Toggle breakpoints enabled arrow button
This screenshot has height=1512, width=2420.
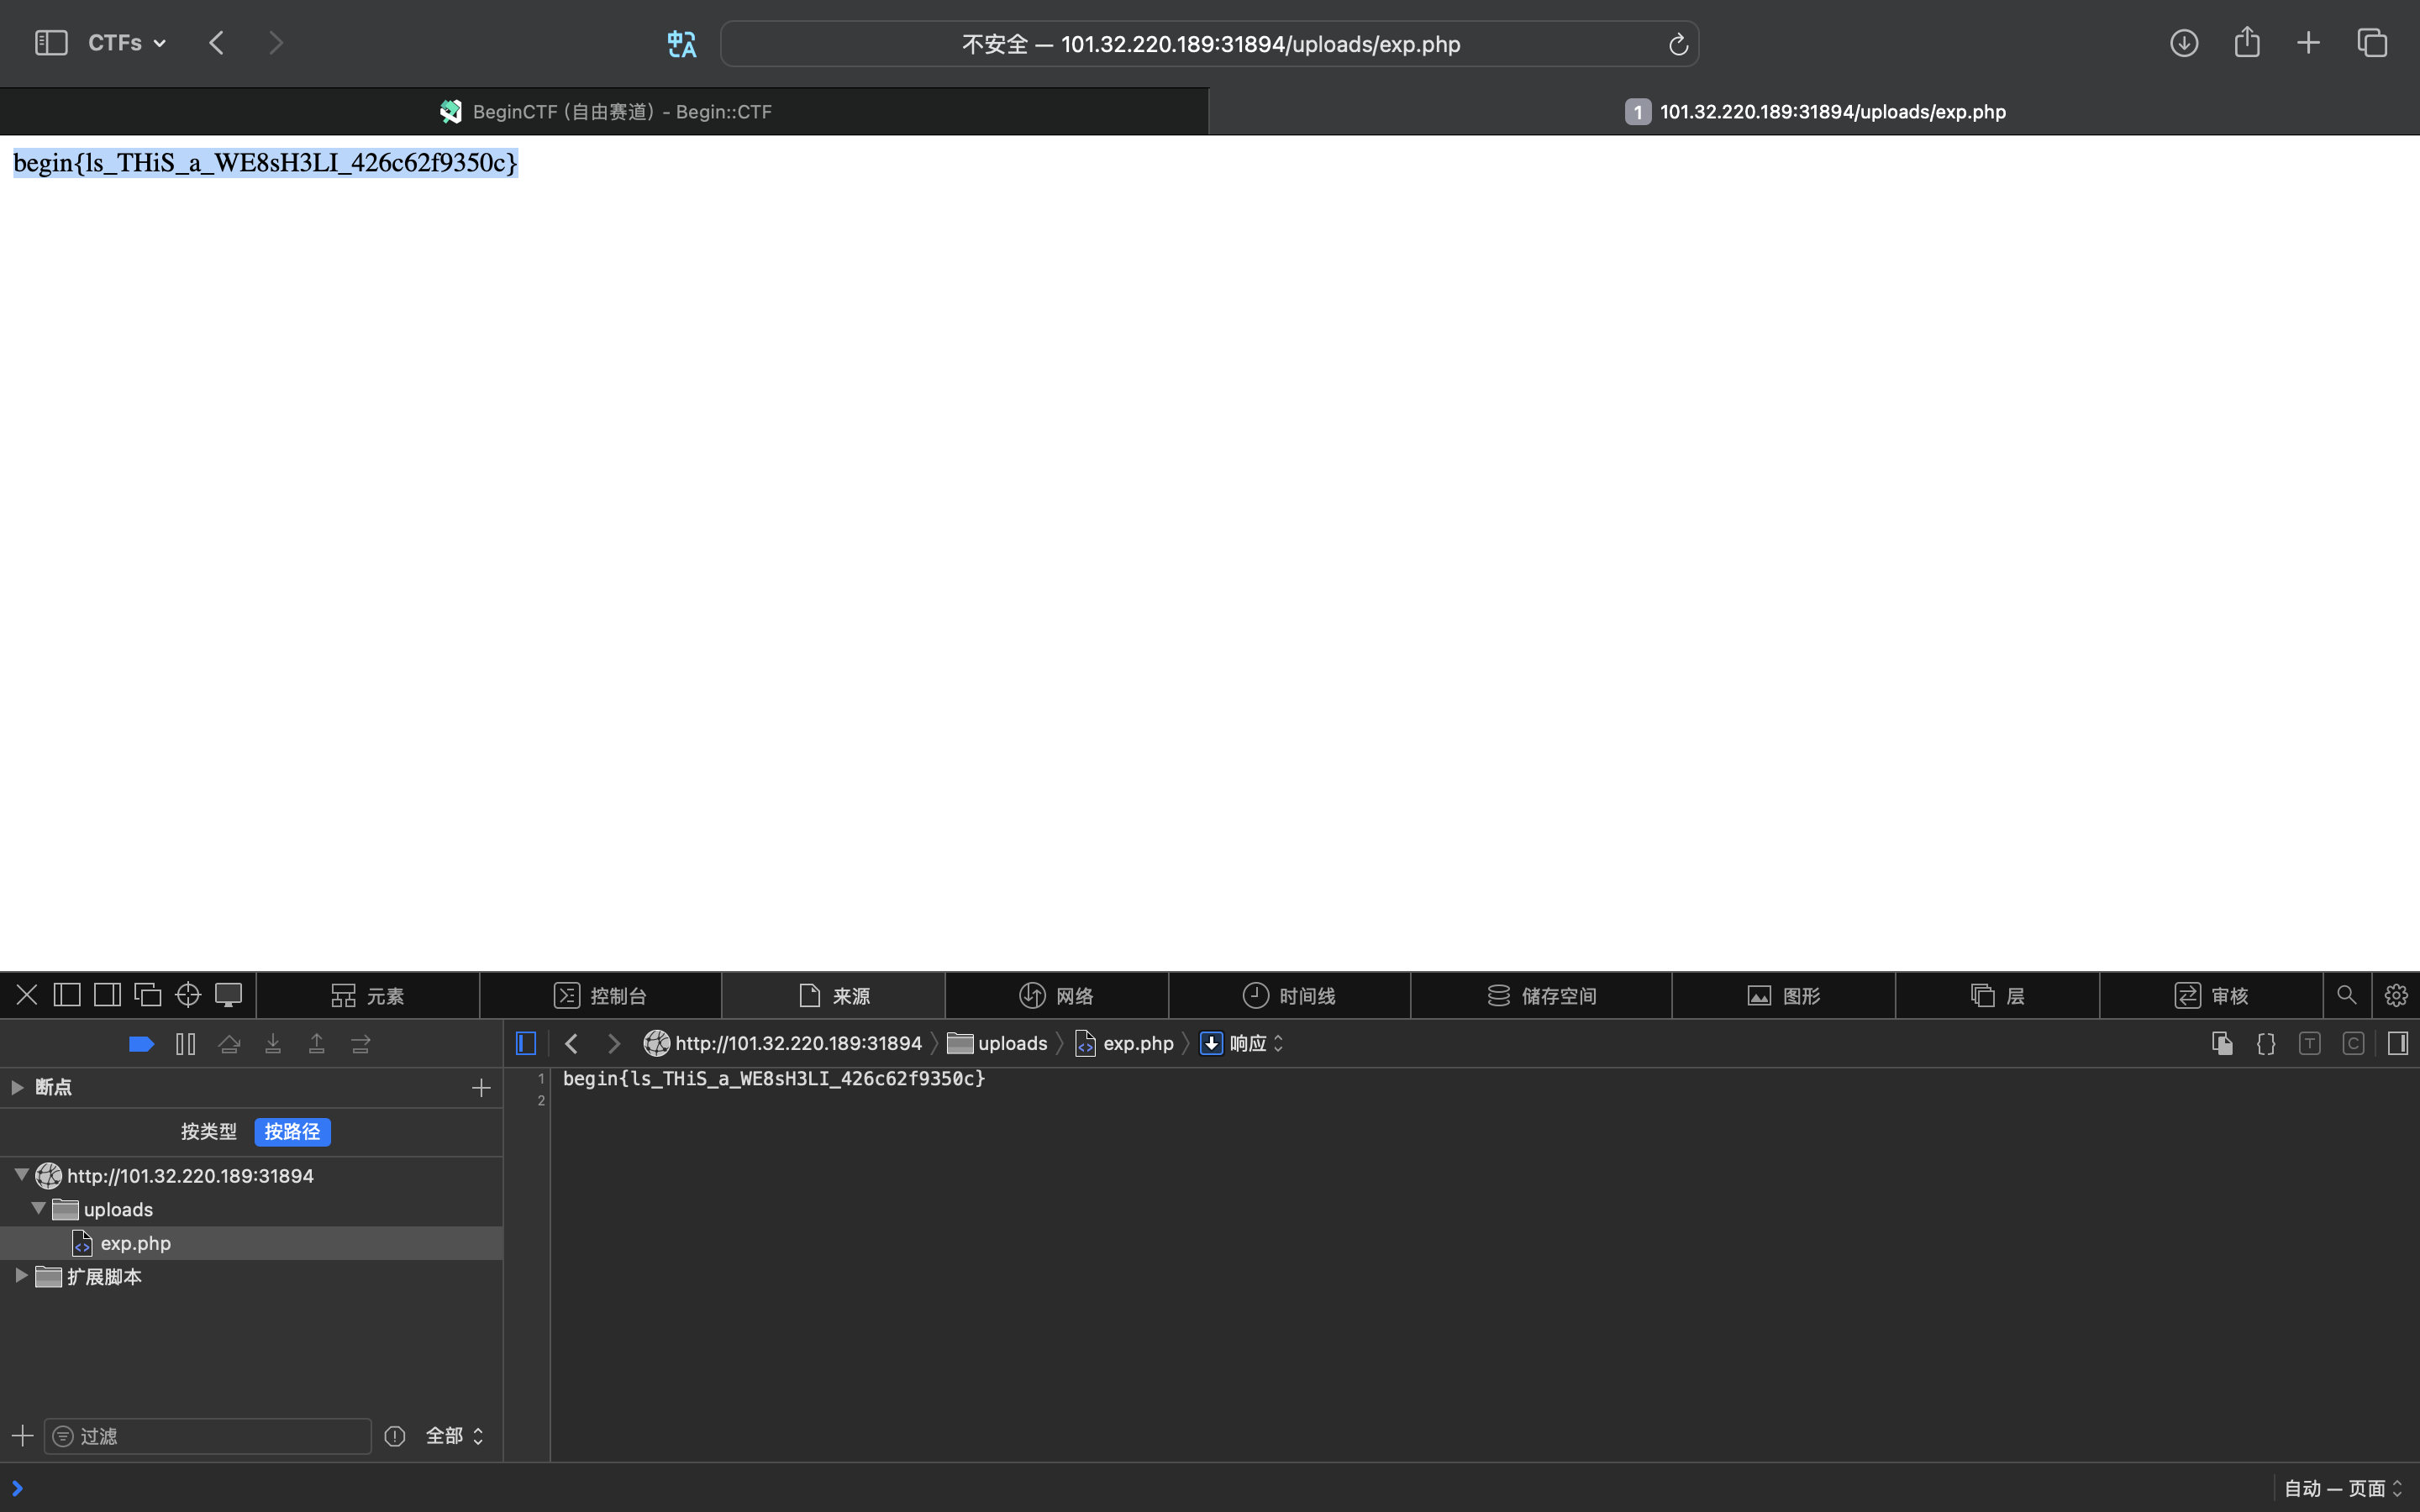(141, 1044)
